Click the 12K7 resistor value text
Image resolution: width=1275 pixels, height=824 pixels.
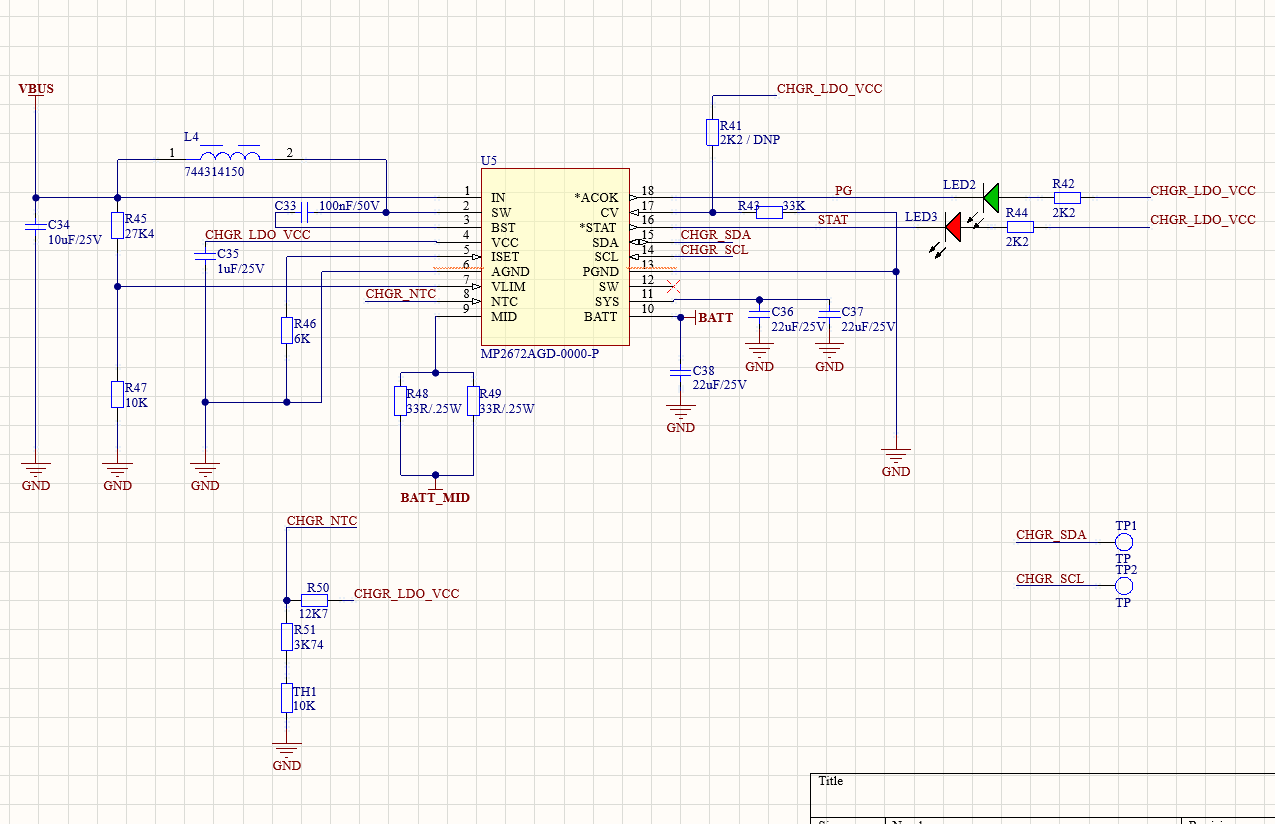point(314,614)
